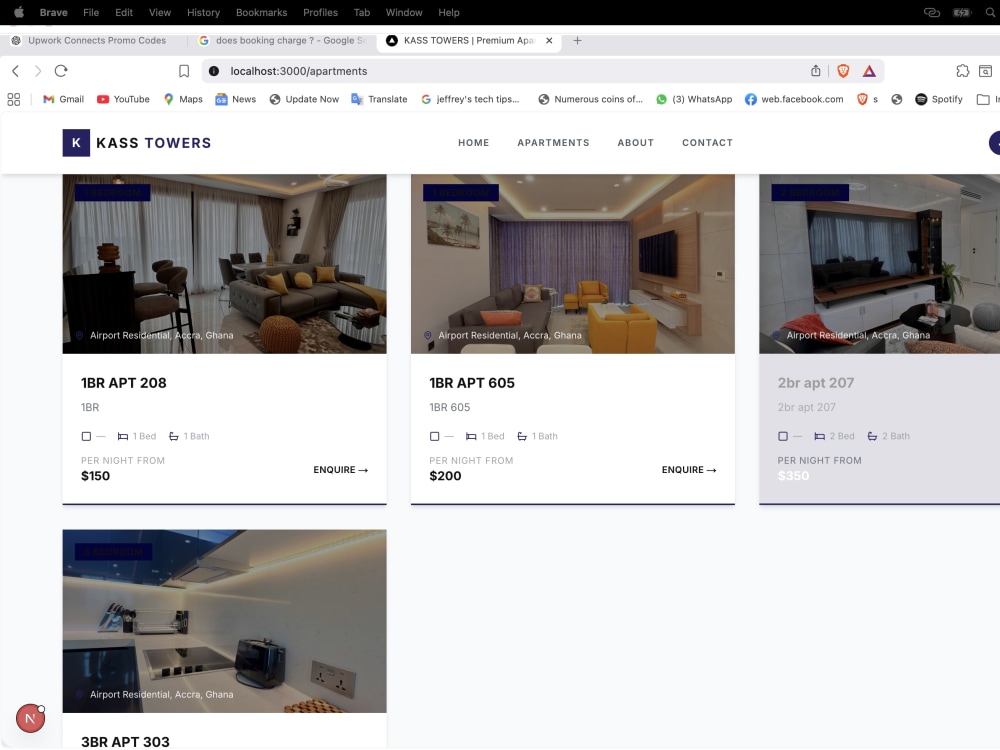Open the Profiles menu
The image size is (1000, 750).
pyautogui.click(x=320, y=12)
